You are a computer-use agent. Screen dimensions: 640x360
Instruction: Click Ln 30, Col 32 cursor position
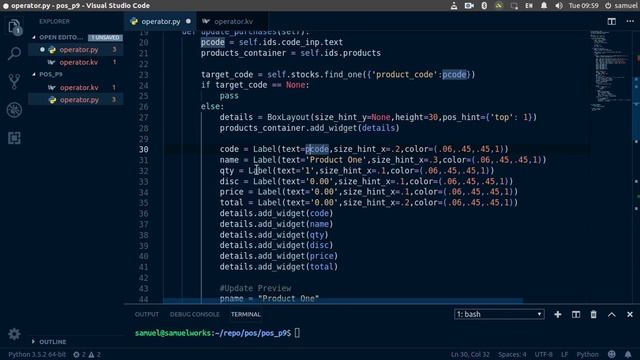tap(470, 354)
